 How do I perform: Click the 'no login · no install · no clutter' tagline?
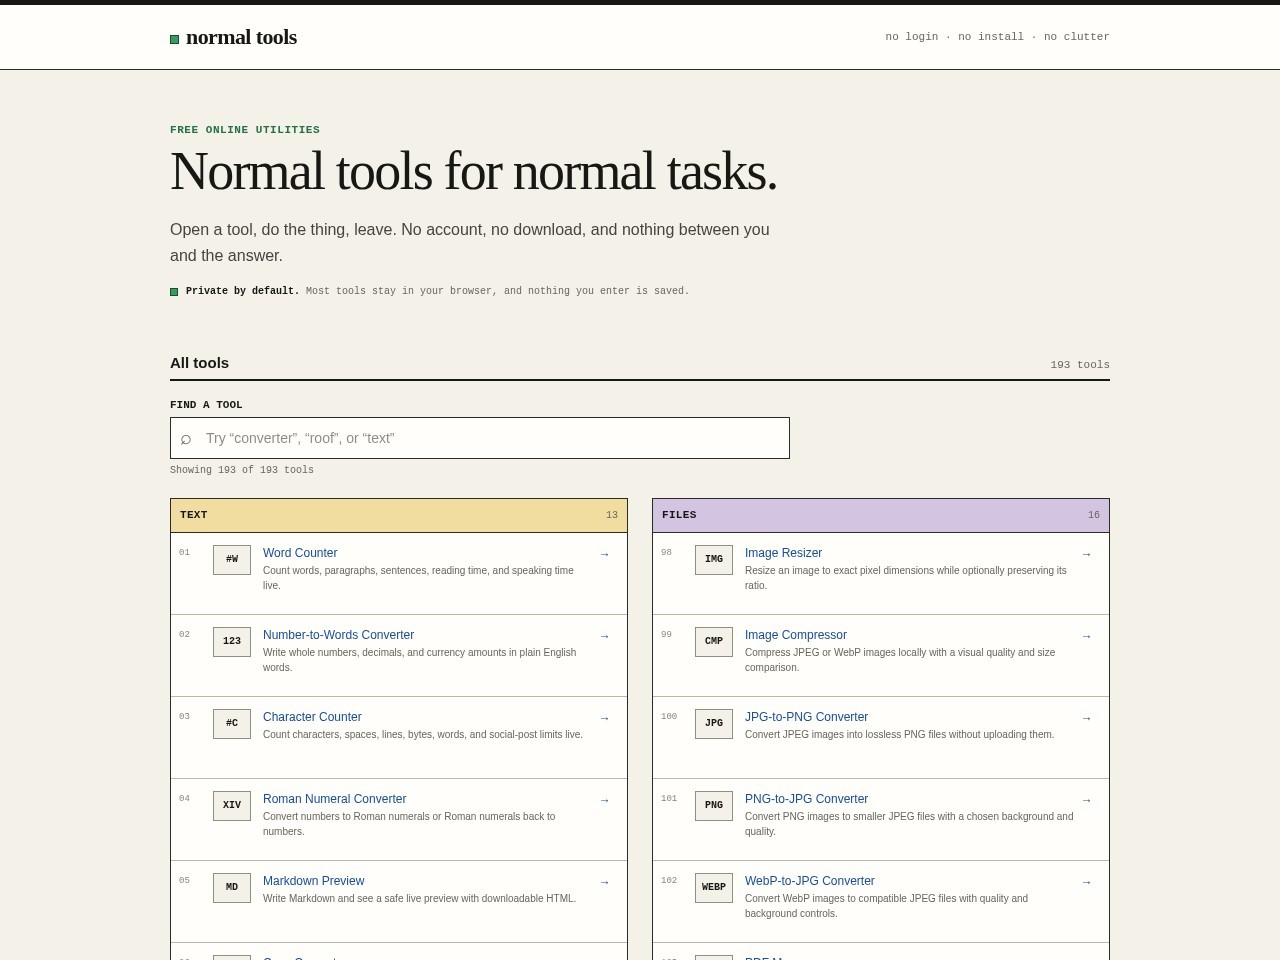(997, 37)
